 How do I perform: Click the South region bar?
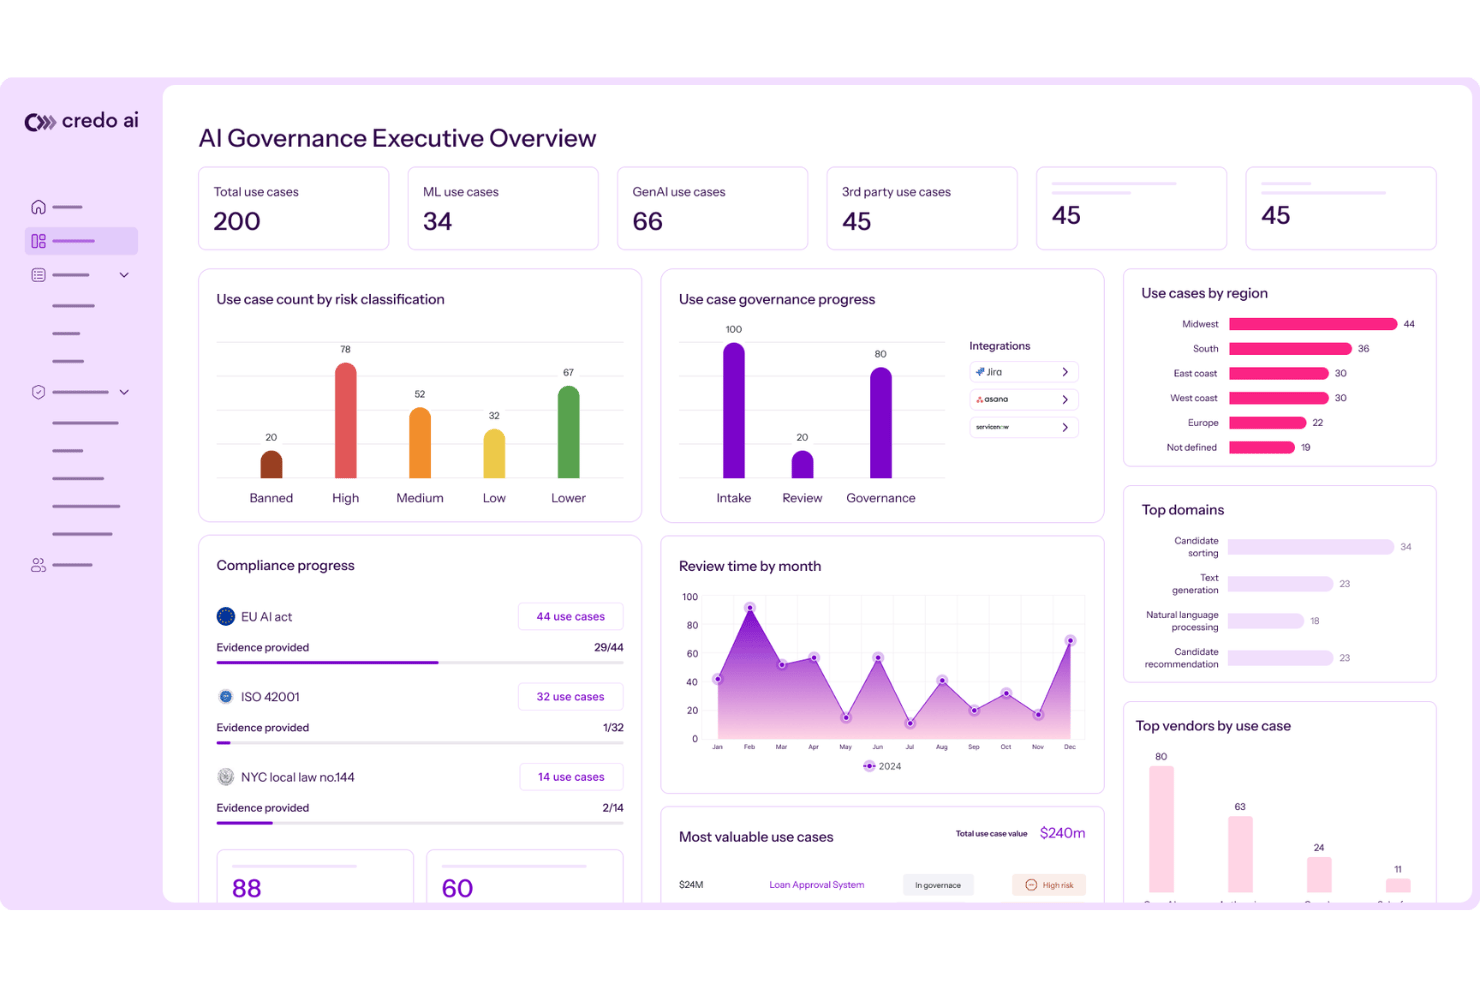[x=1291, y=349]
